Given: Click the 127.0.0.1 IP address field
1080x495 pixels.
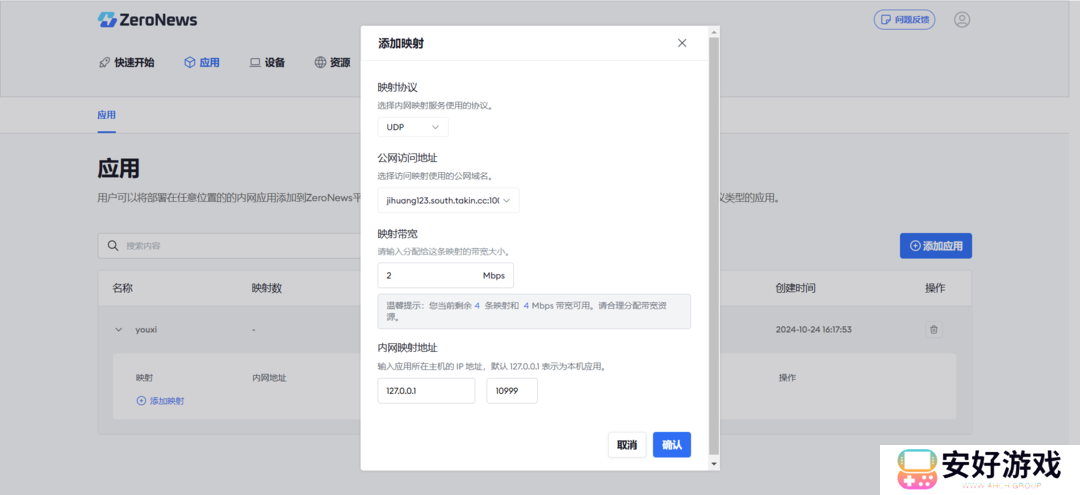Looking at the screenshot, I should [426, 391].
